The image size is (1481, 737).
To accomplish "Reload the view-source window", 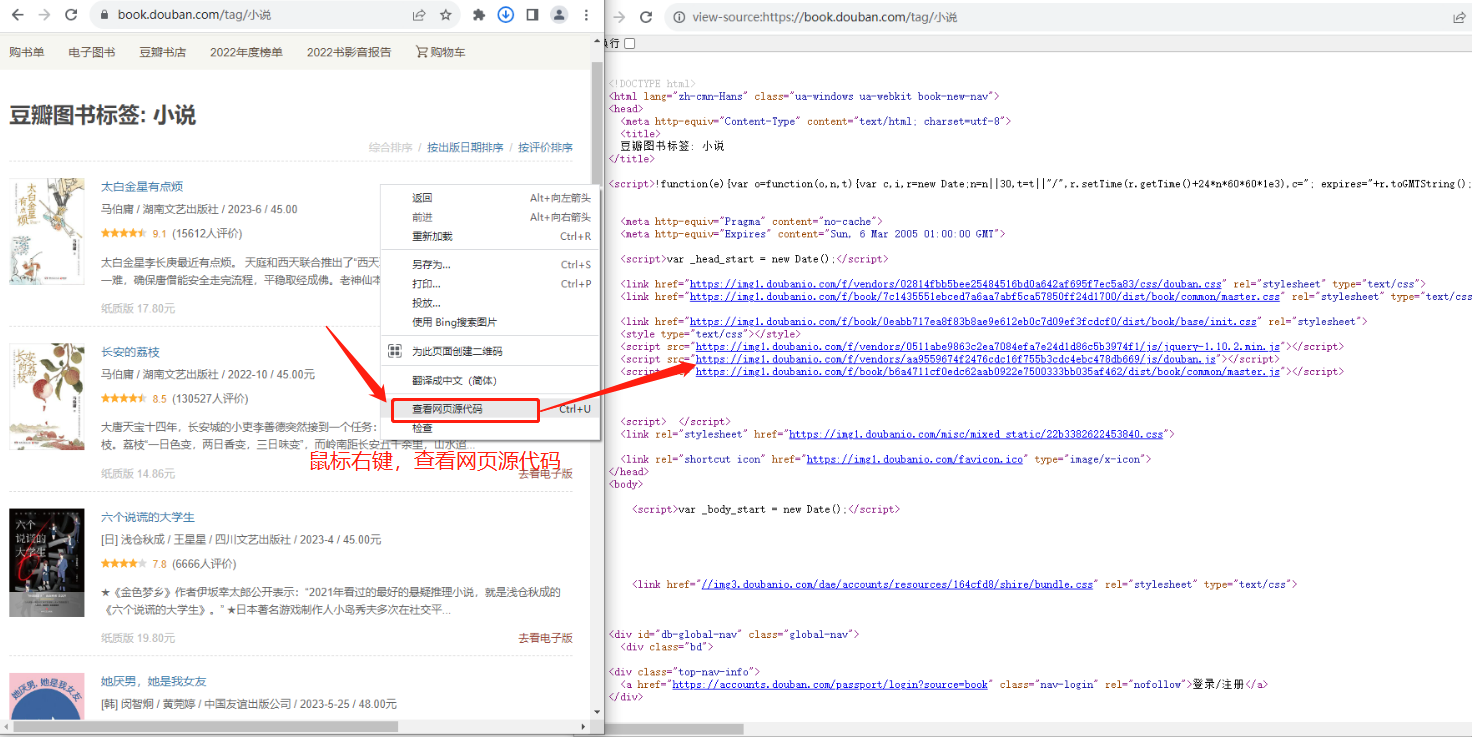I will (x=646, y=17).
